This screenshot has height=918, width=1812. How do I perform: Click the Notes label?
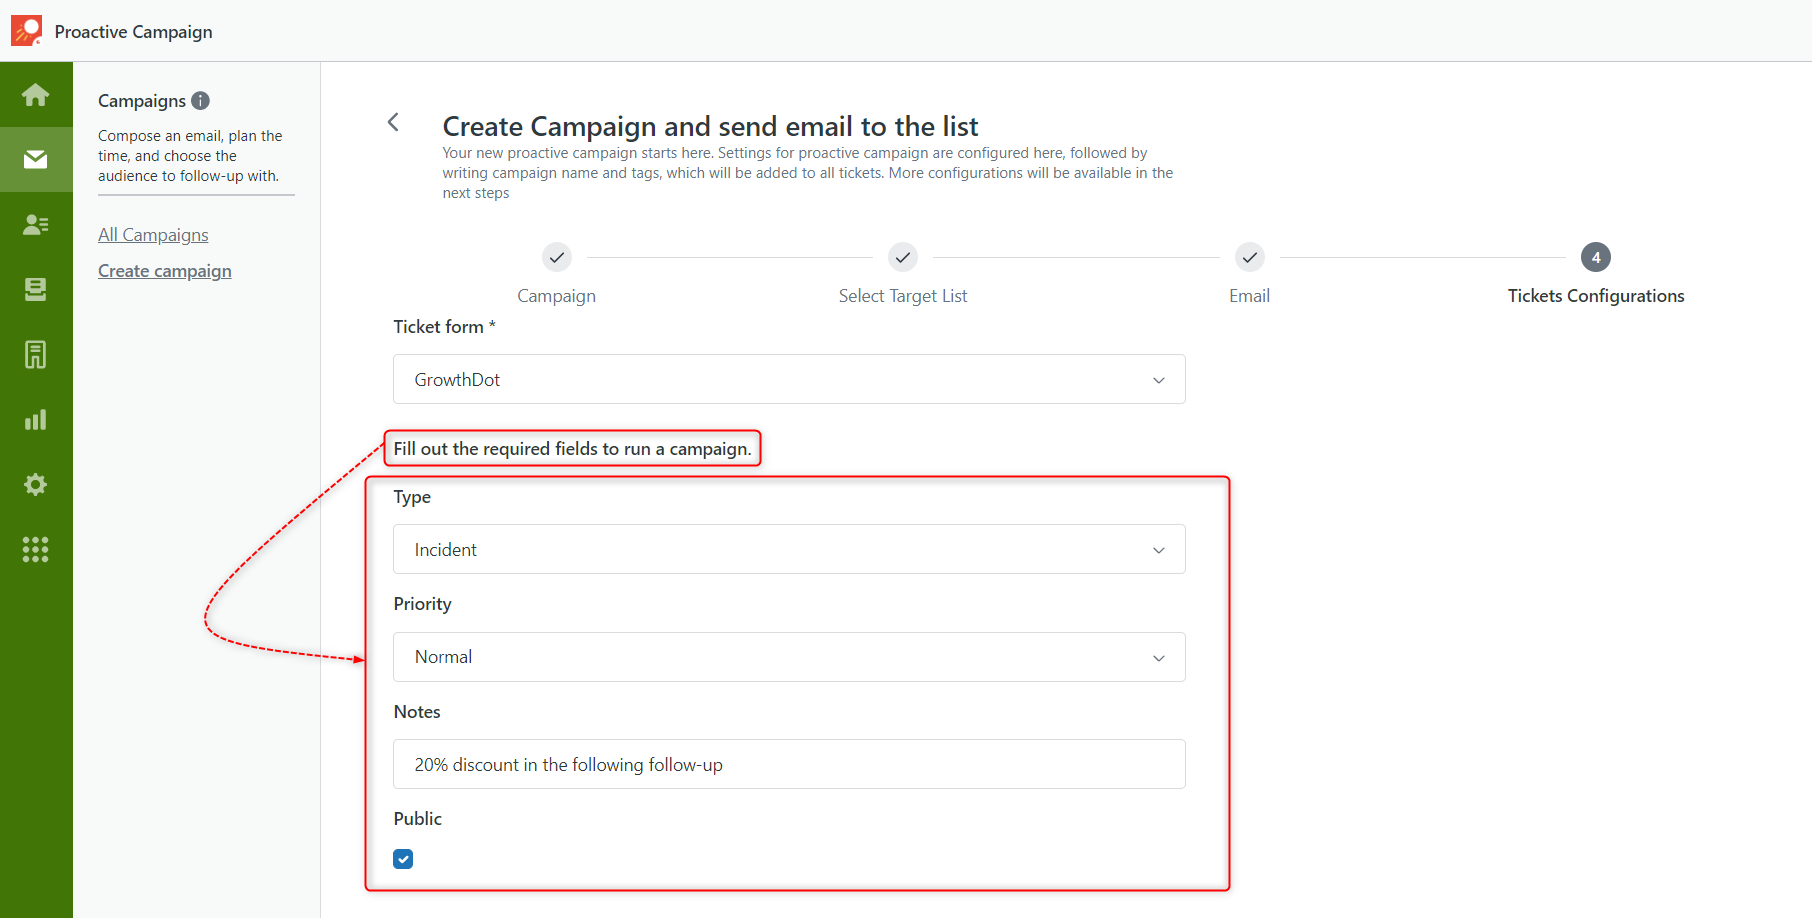coord(417,712)
